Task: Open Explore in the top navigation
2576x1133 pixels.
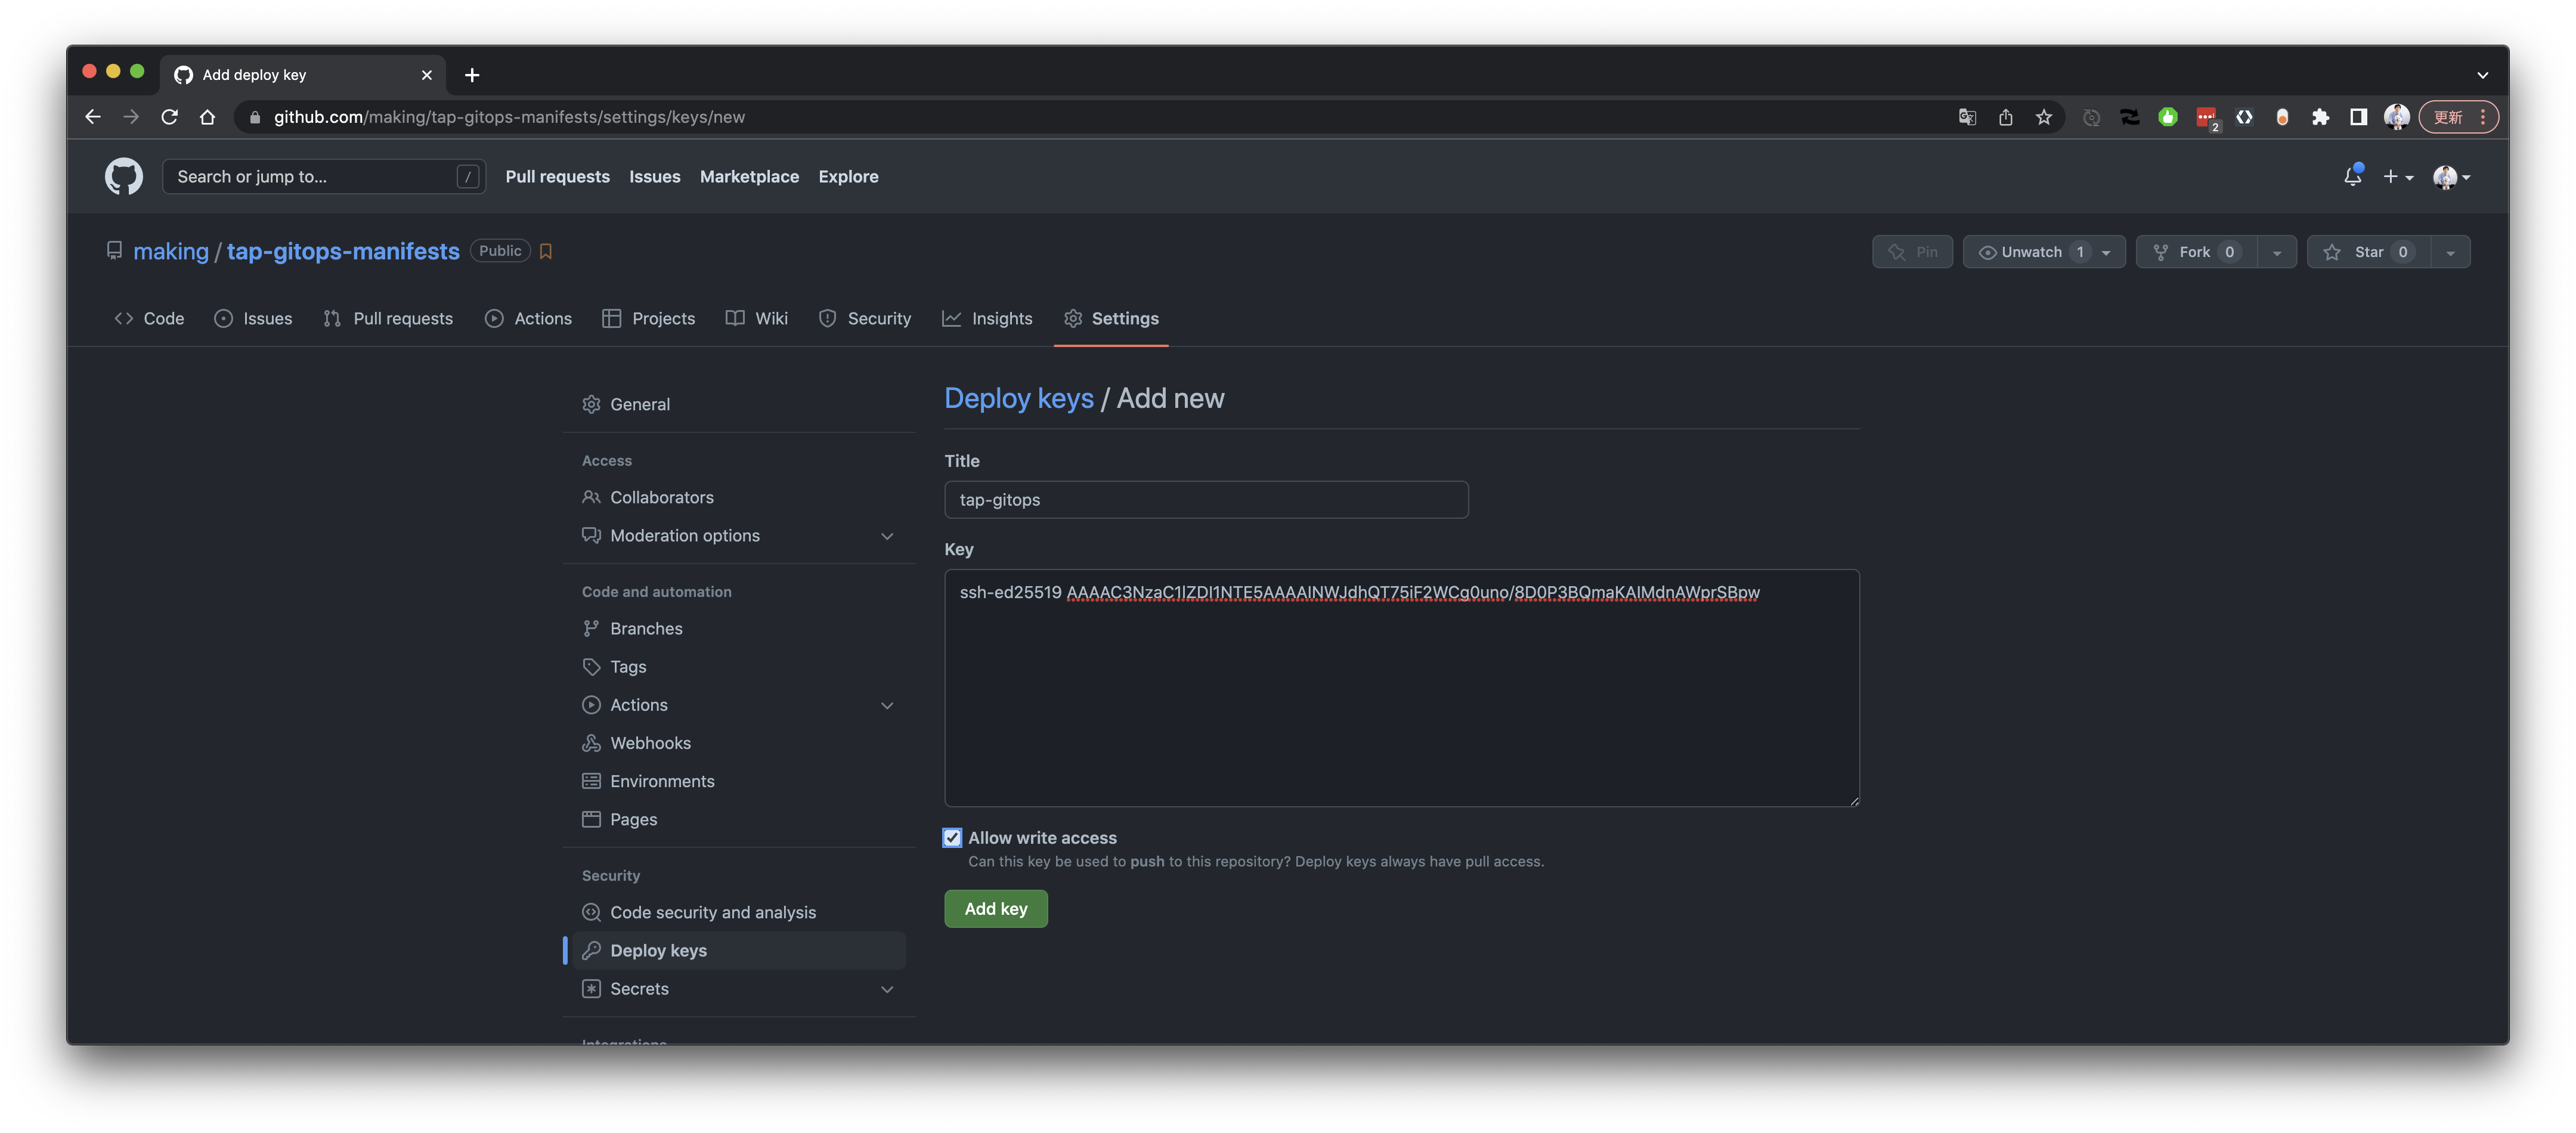Action: coord(848,177)
